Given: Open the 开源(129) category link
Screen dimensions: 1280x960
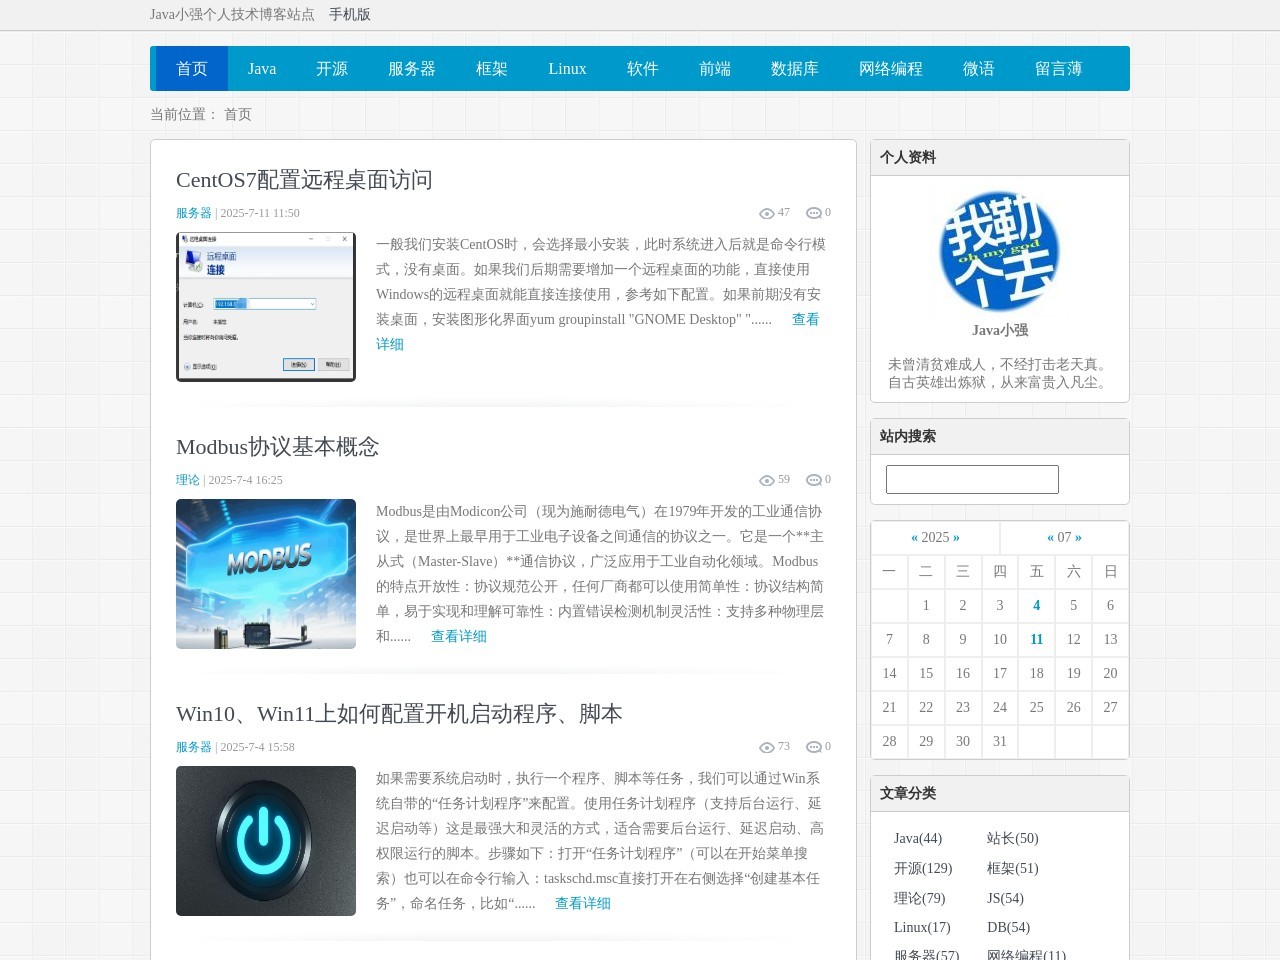Looking at the screenshot, I should click(x=923, y=868).
